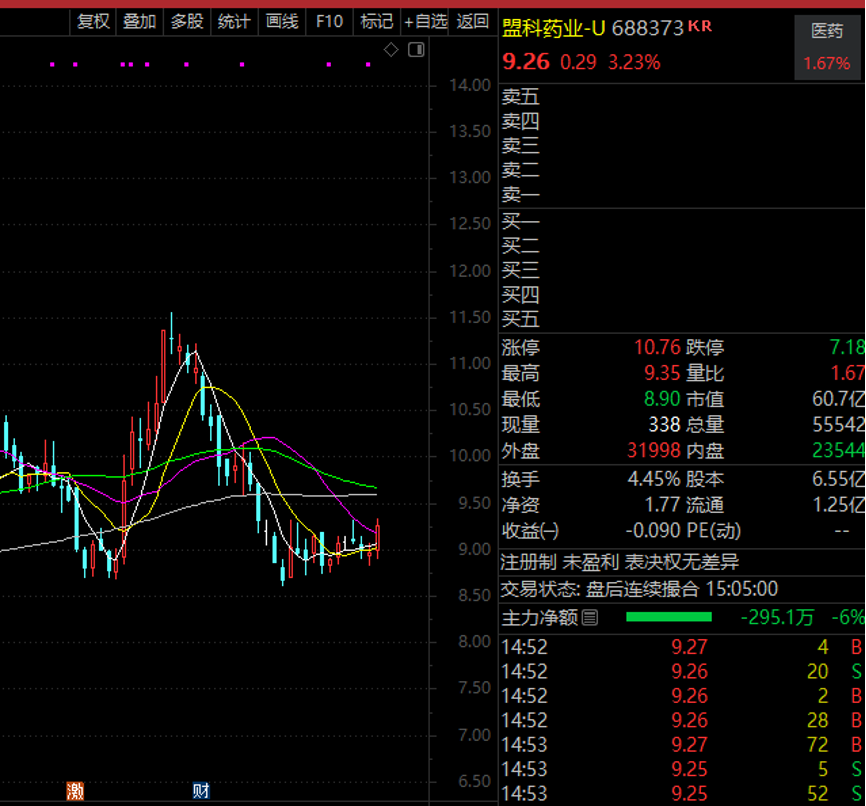Open the 多股 multi-stock view

(x=186, y=21)
